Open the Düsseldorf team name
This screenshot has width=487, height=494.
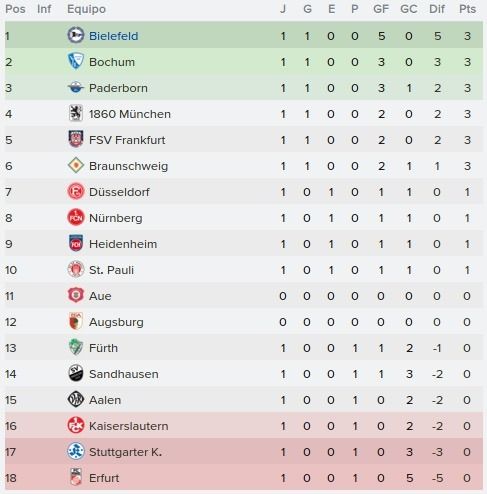(x=119, y=192)
